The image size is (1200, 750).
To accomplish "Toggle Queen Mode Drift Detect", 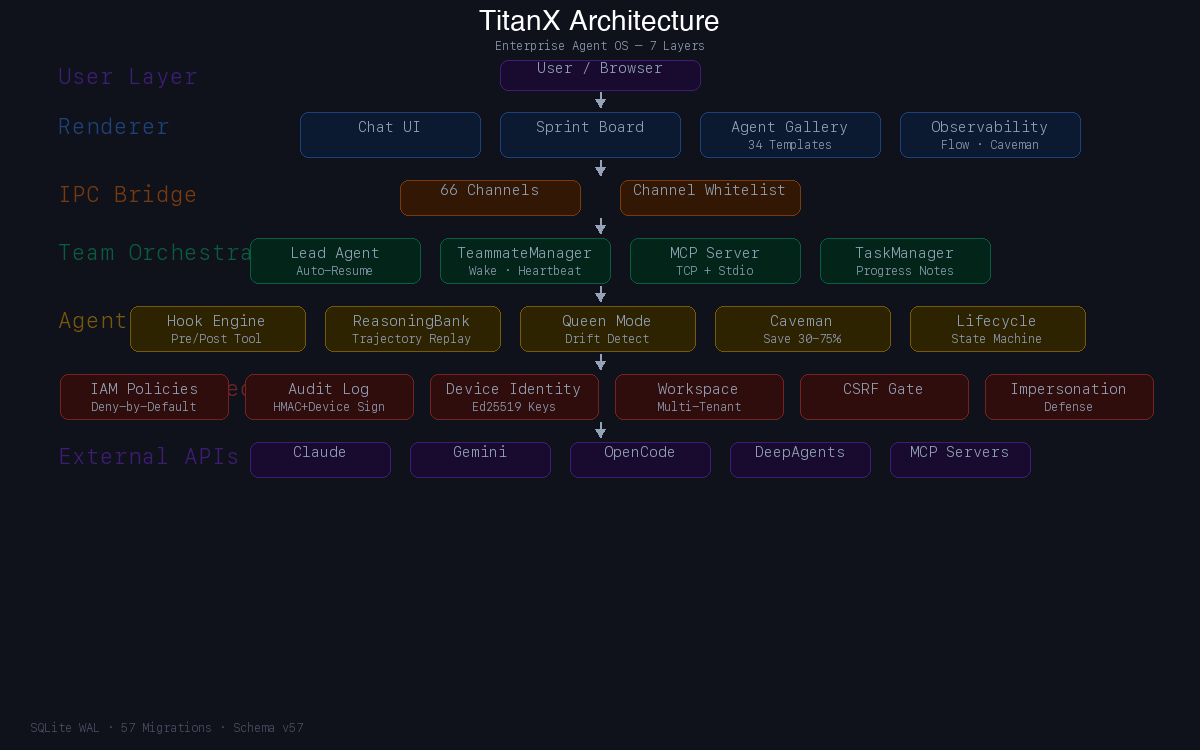I will [607, 328].
